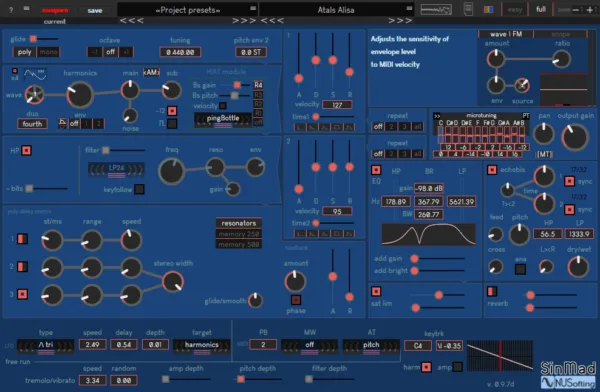Screen dimensions: 600x392
Task: Open the LP24 filter type selector
Action: point(116,169)
